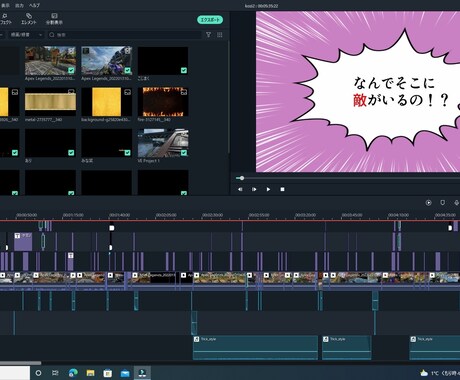The image size is (460, 380).
Task: Open the エレメント (Elements) tab
Action: pyautogui.click(x=29, y=19)
